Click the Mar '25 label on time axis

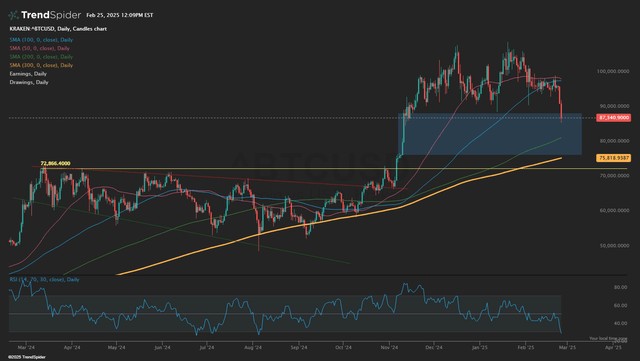pyautogui.click(x=567, y=348)
